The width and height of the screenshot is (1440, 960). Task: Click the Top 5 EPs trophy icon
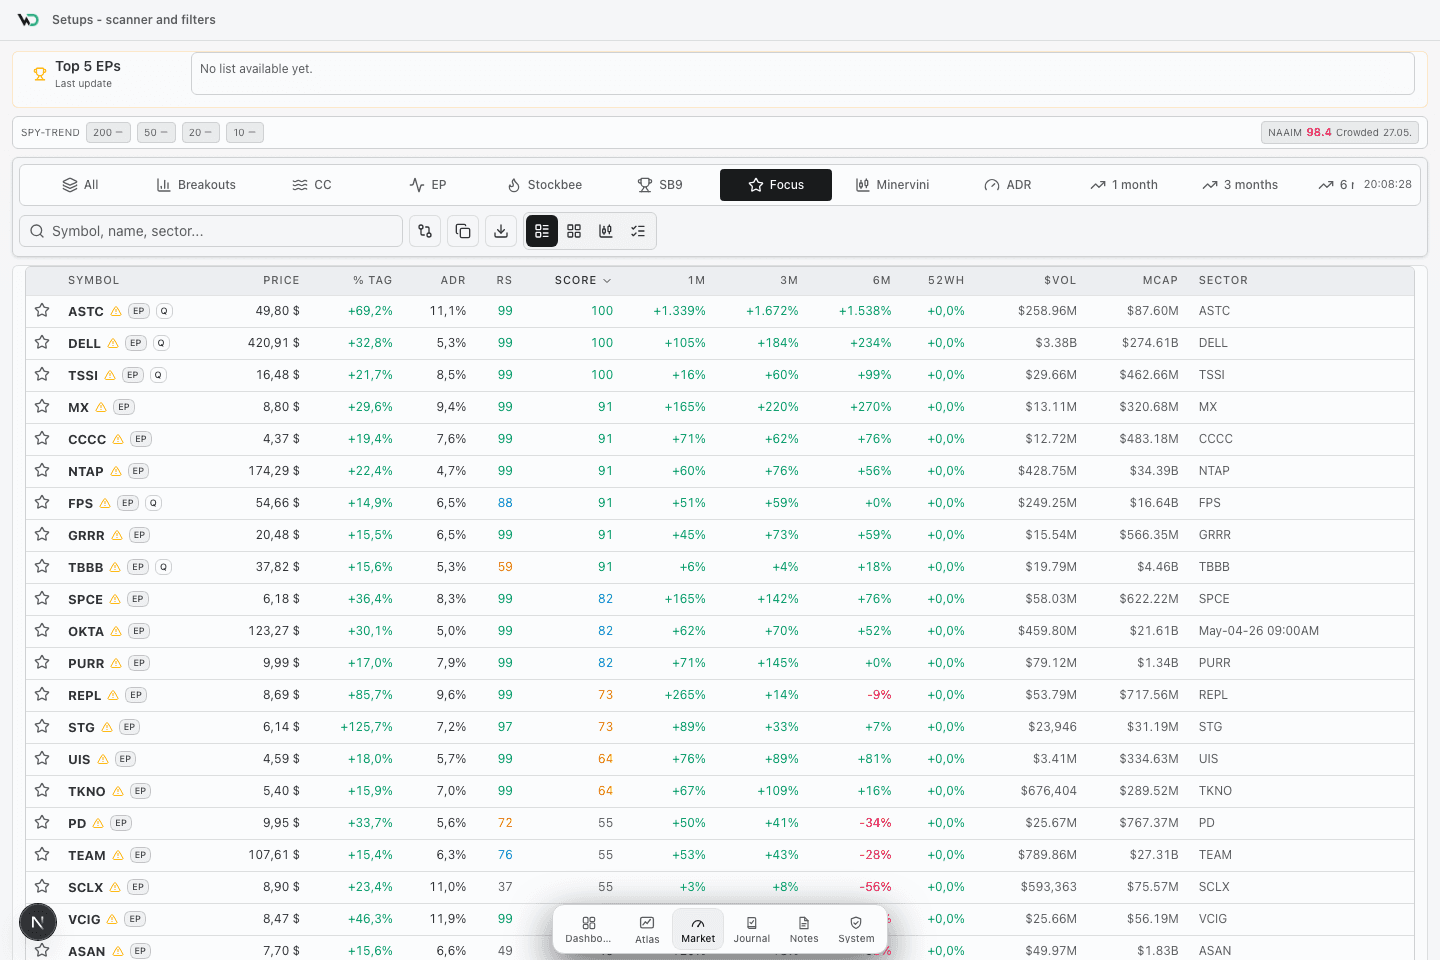coord(40,74)
